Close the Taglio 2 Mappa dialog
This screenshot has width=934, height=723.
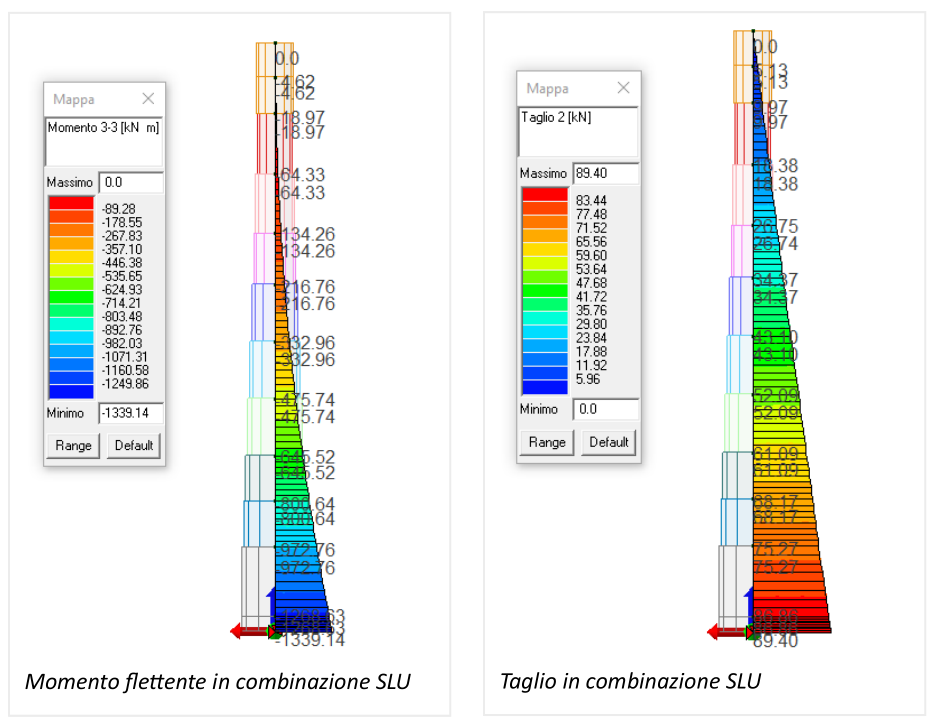coord(623,88)
